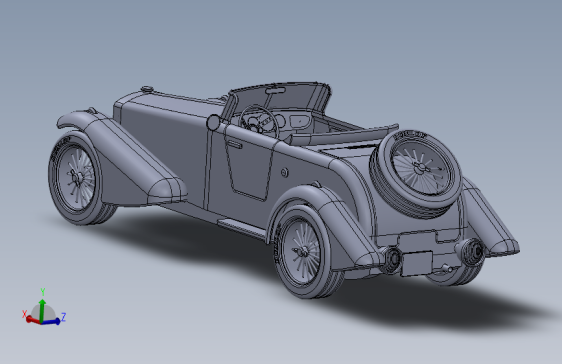Select the left round taillight
Screen dimensions: 562x364
pyautogui.click(x=392, y=259)
